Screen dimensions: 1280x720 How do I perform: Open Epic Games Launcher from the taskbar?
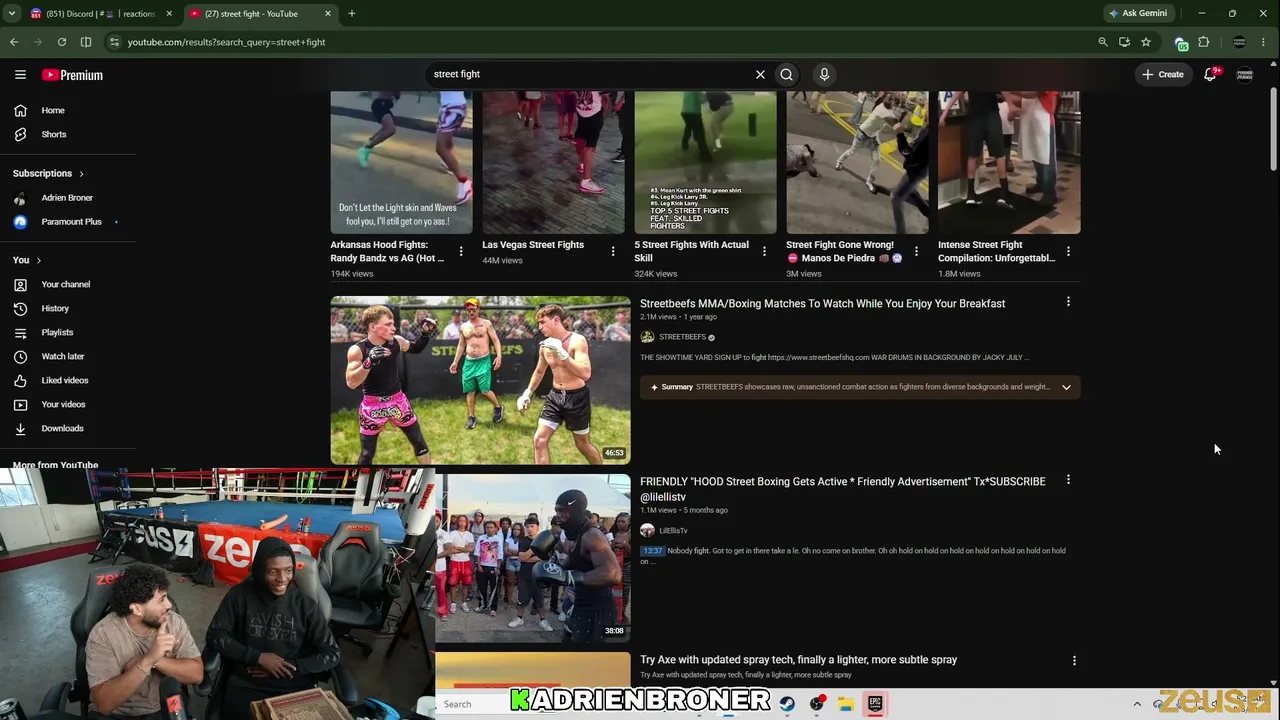(x=875, y=704)
